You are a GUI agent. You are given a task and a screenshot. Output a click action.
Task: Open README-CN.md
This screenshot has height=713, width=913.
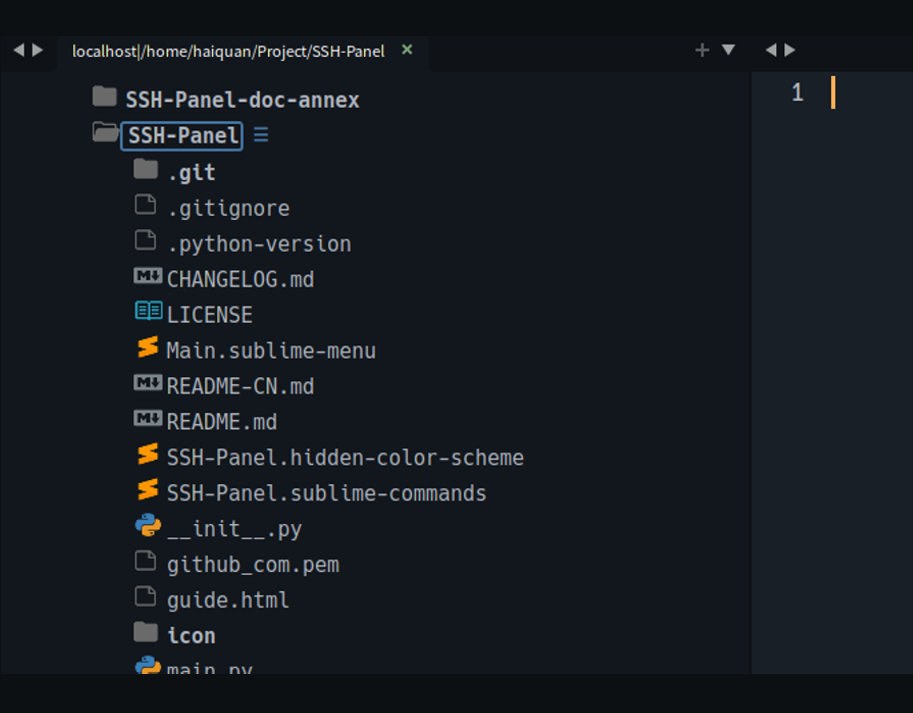[240, 386]
